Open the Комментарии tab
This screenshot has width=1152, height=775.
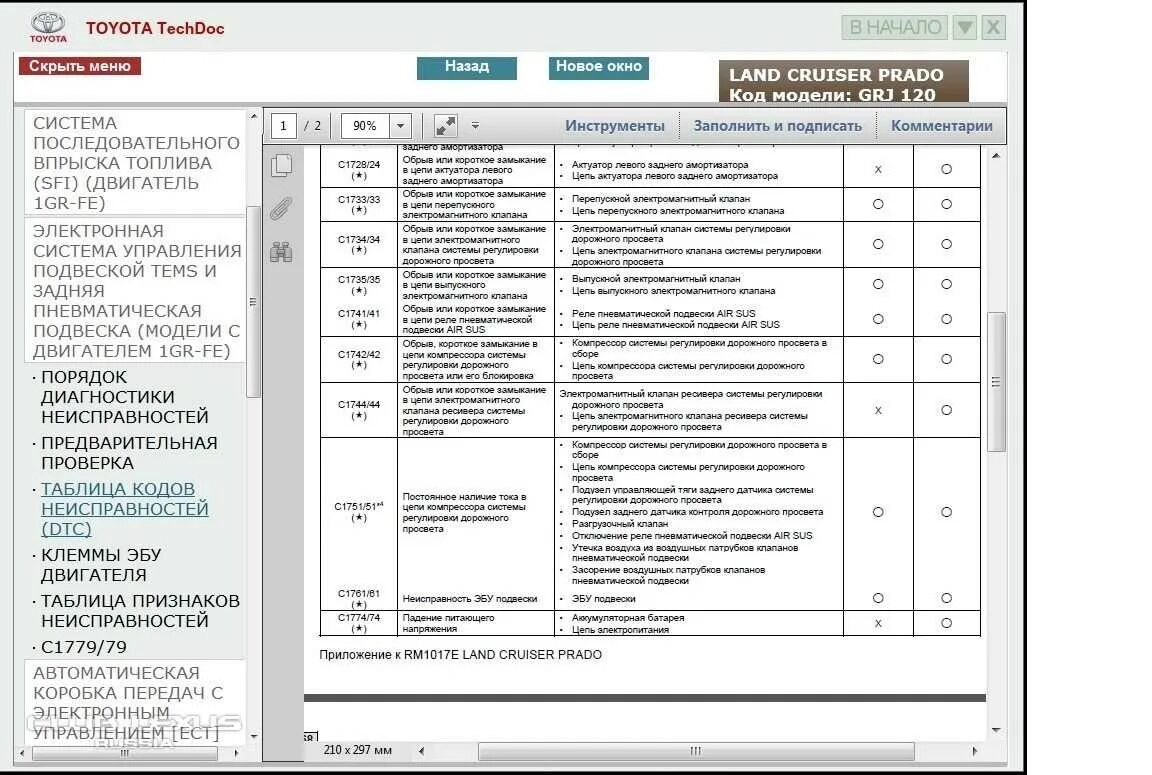point(941,126)
